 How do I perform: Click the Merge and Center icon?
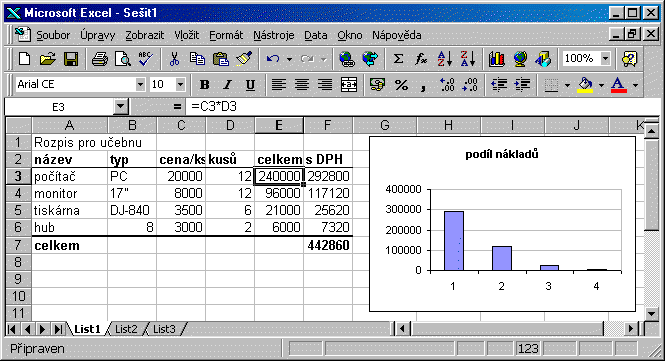tap(349, 85)
